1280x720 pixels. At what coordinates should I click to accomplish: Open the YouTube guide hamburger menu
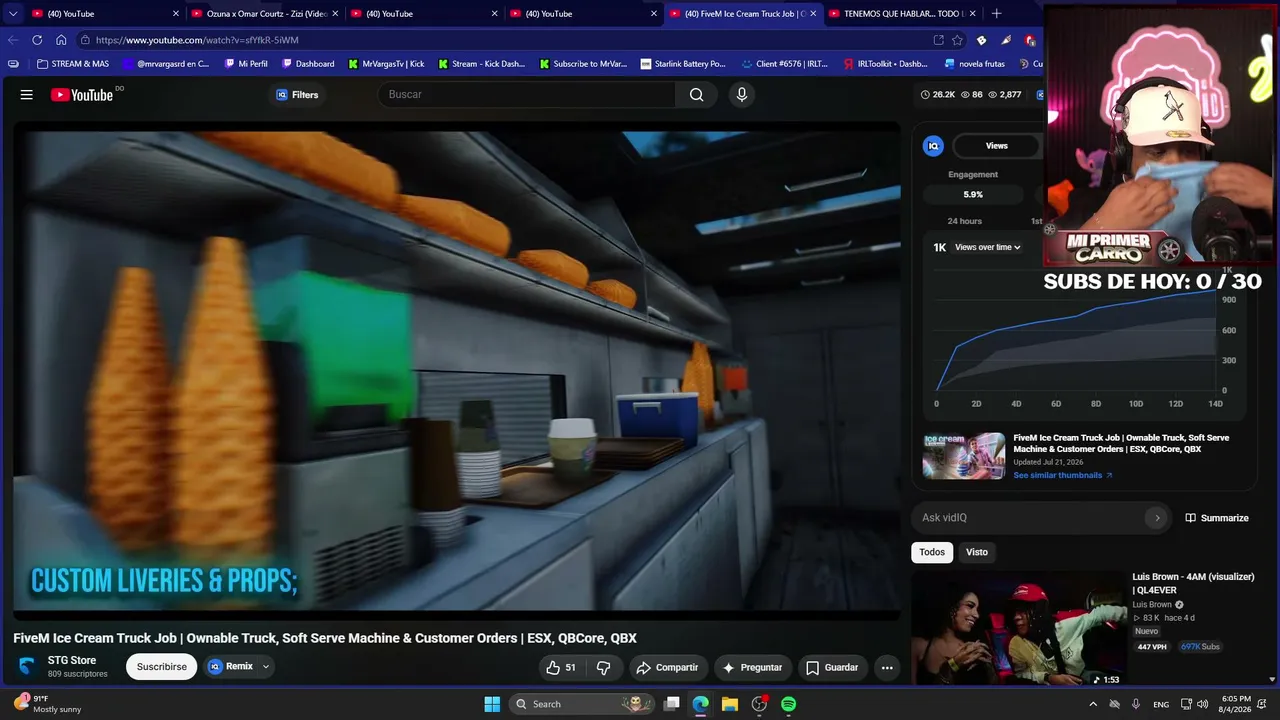point(27,95)
